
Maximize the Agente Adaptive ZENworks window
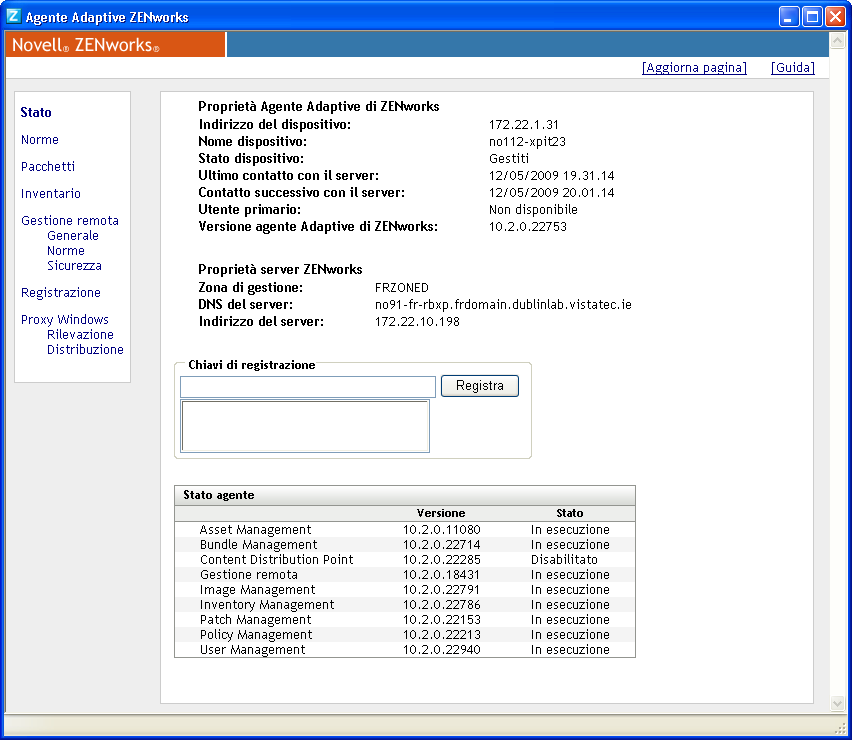click(812, 16)
